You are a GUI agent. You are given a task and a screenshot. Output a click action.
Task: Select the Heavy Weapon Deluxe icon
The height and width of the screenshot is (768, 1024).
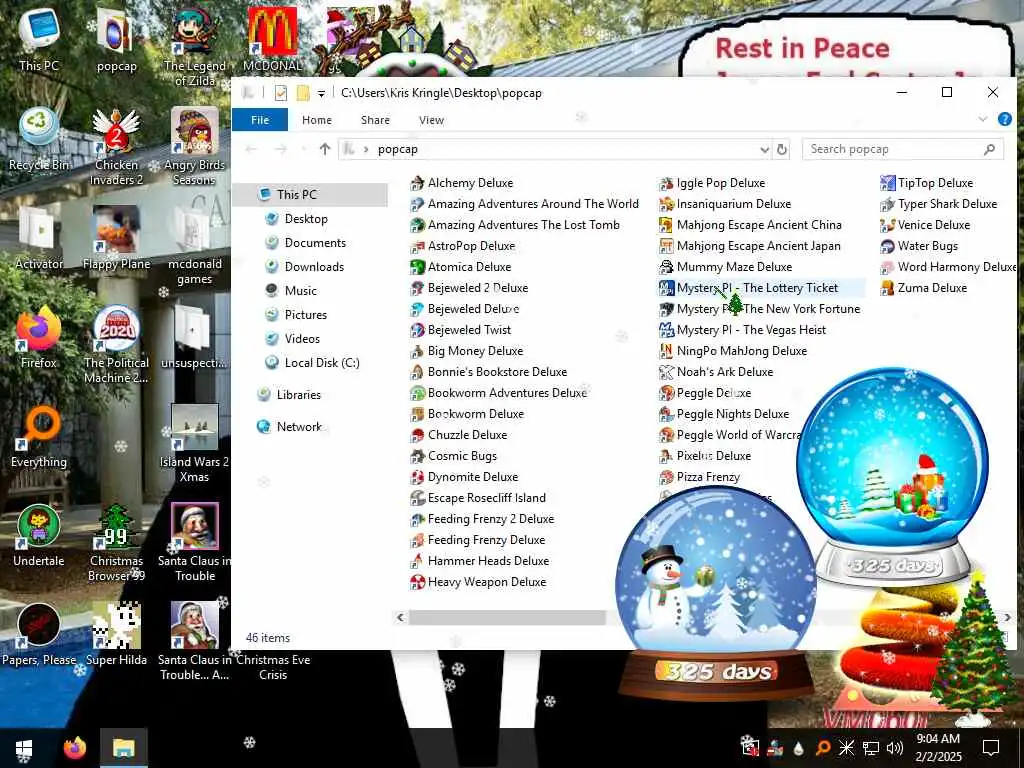pyautogui.click(x=417, y=582)
